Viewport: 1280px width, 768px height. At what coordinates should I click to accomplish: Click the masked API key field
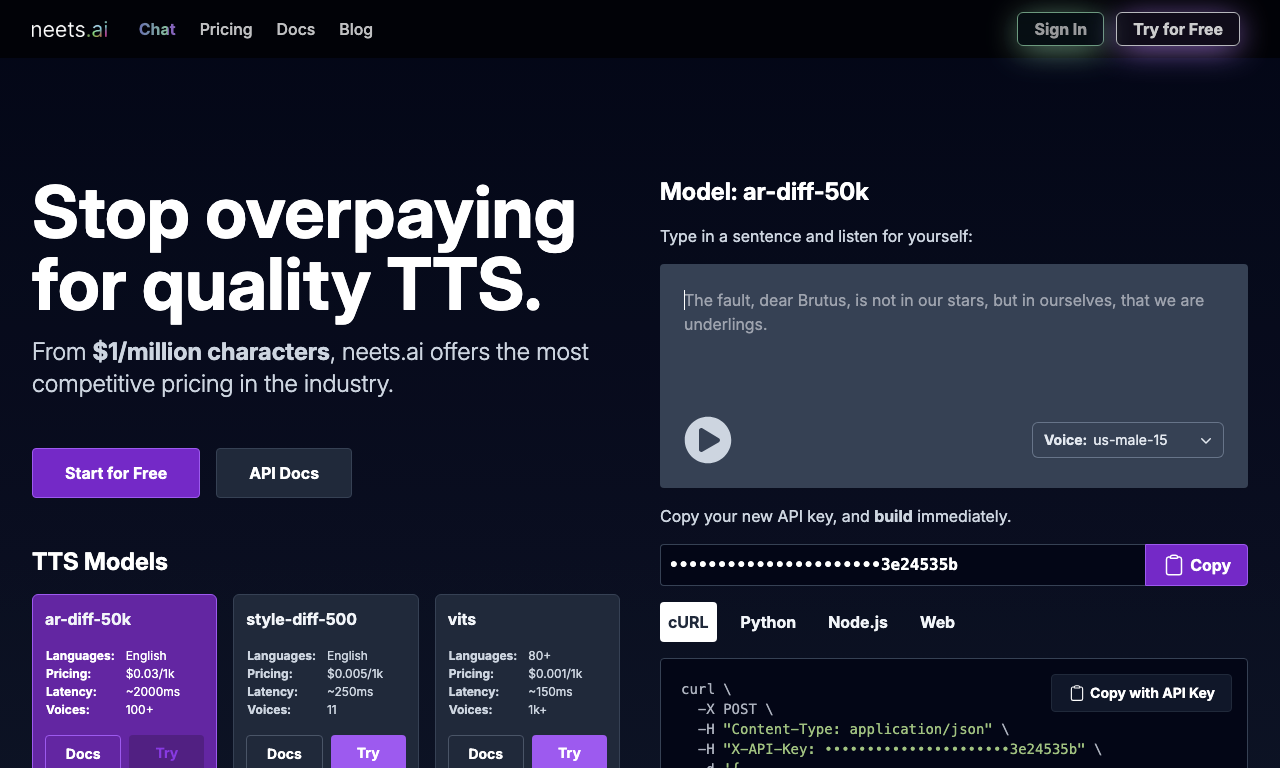(903, 565)
